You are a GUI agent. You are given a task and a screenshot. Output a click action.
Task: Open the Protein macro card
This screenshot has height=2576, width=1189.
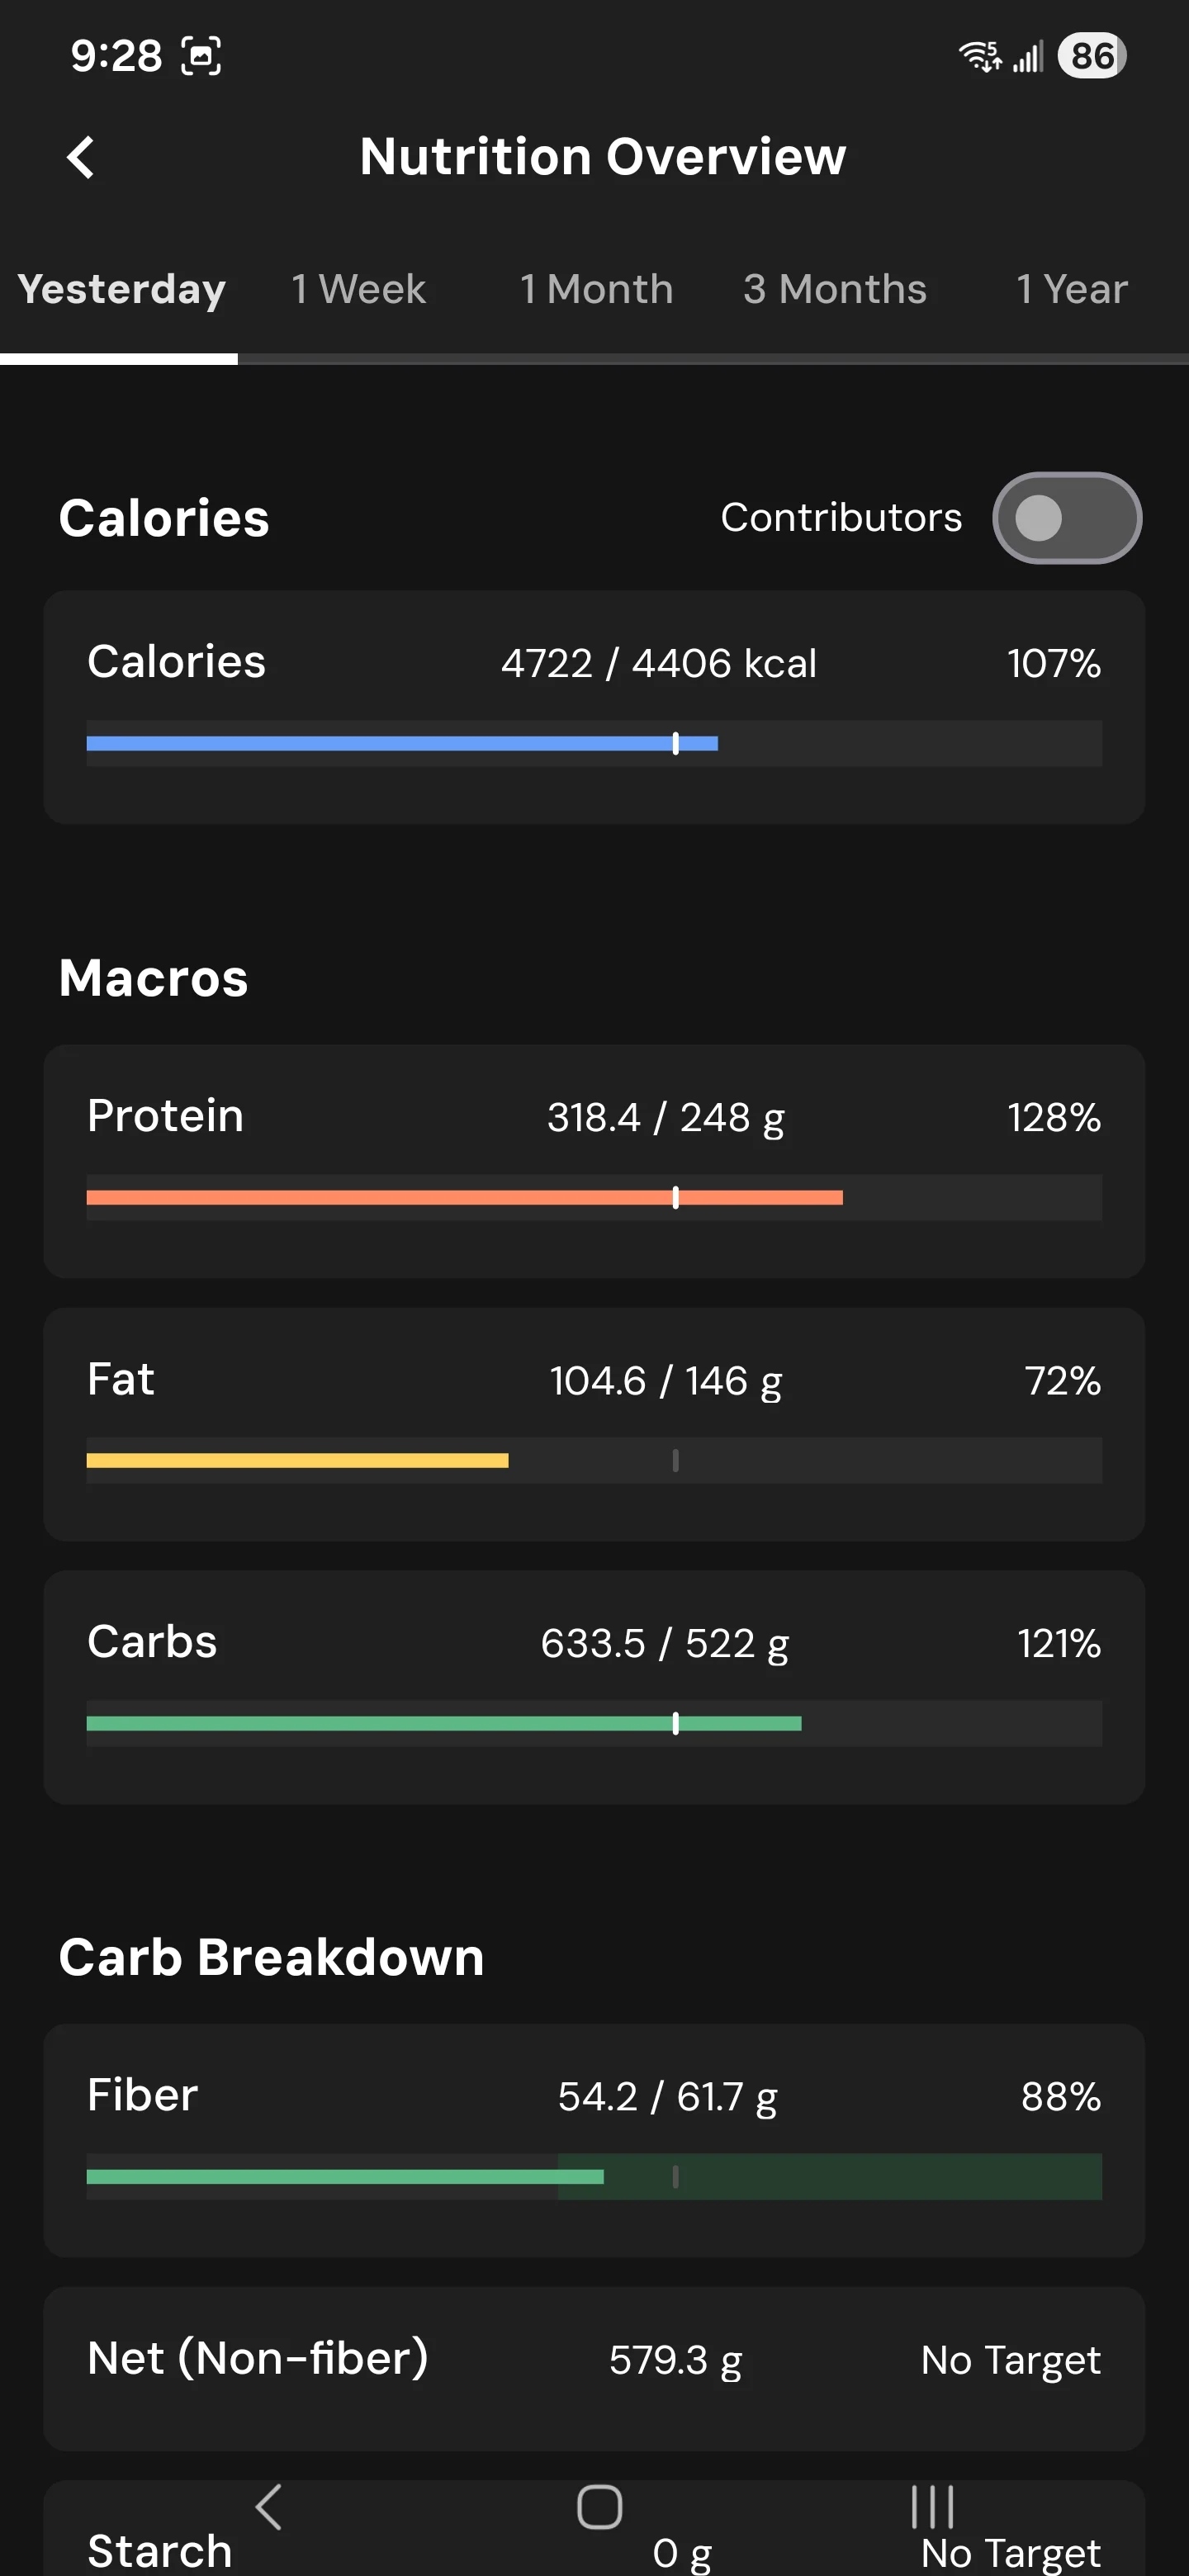point(594,1161)
